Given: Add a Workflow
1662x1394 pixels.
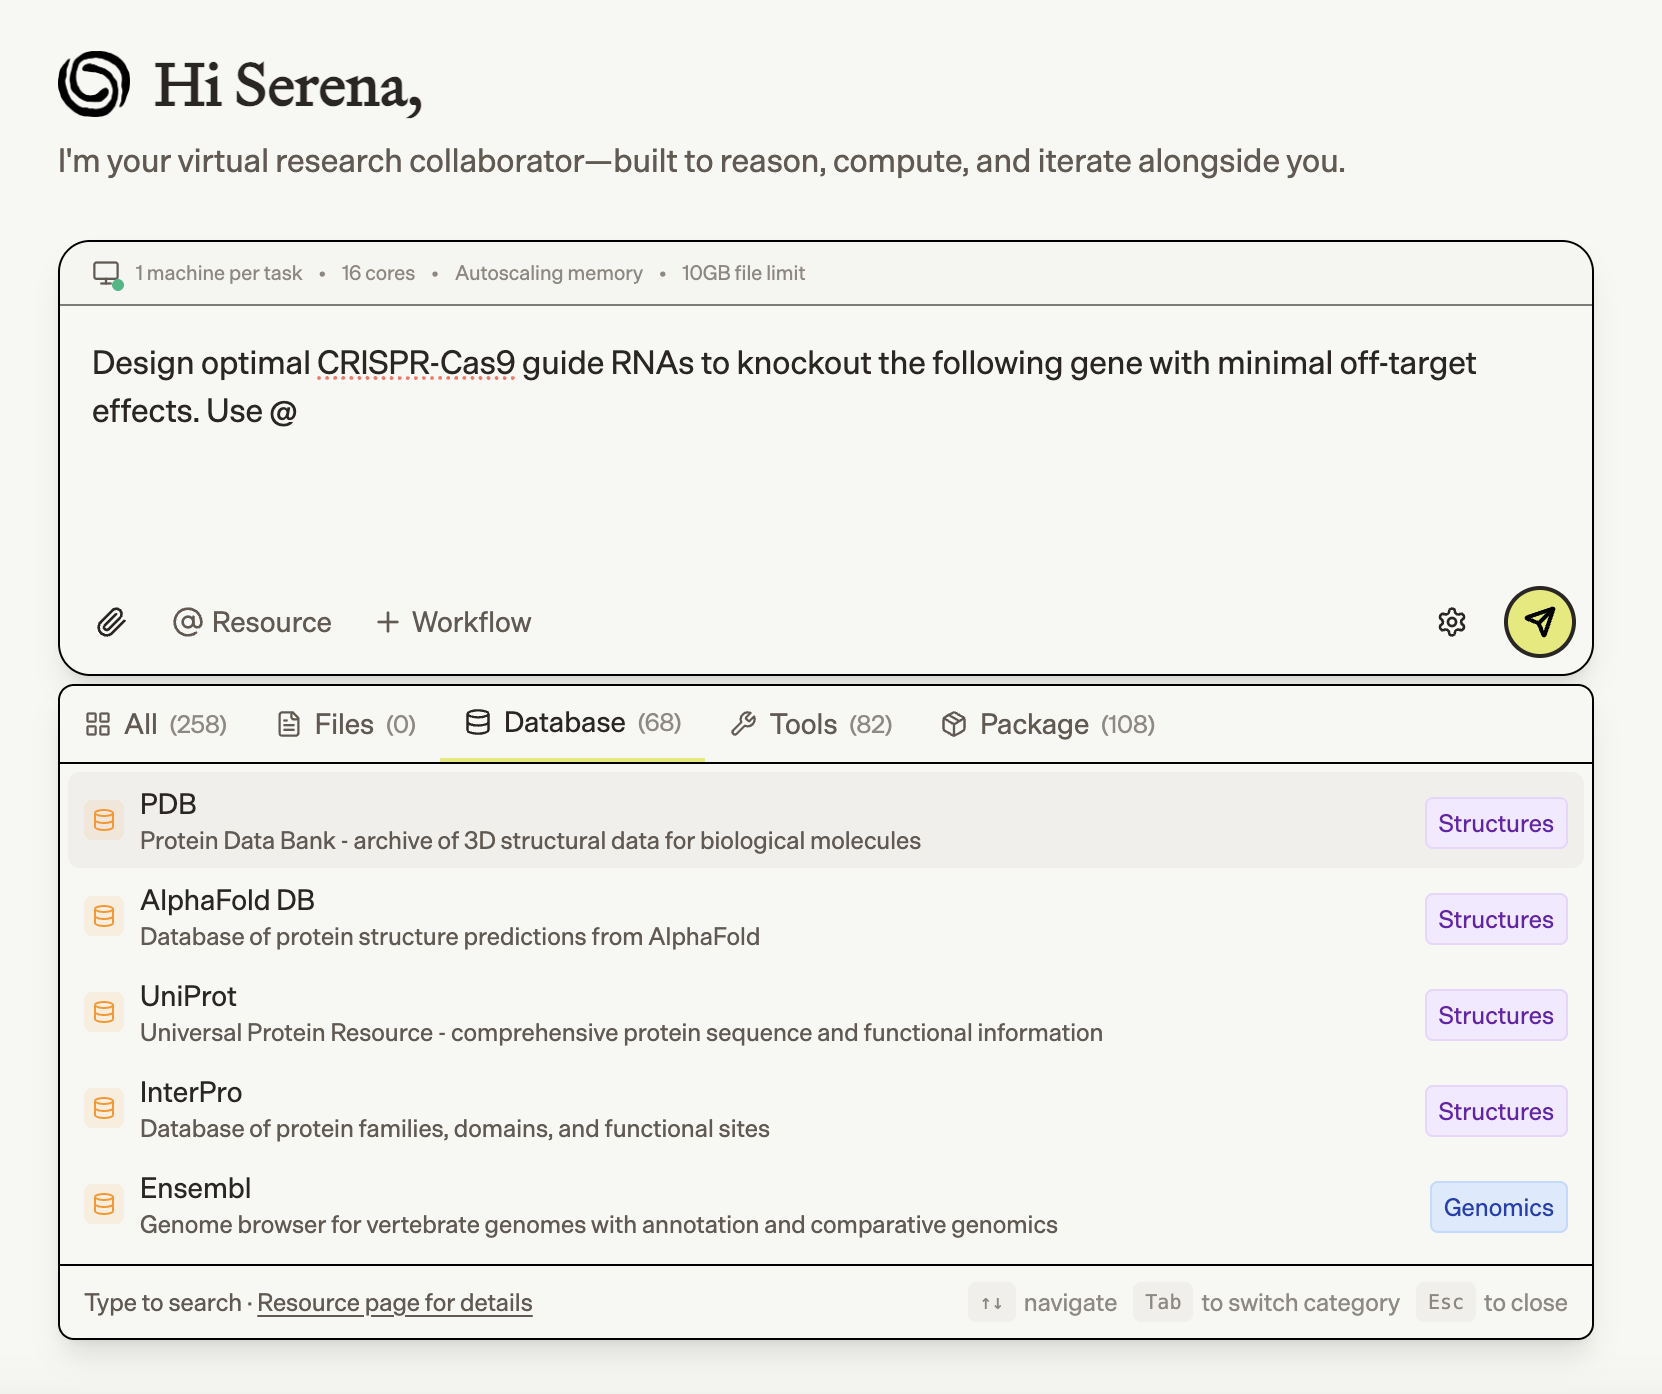Looking at the screenshot, I should click(x=454, y=622).
